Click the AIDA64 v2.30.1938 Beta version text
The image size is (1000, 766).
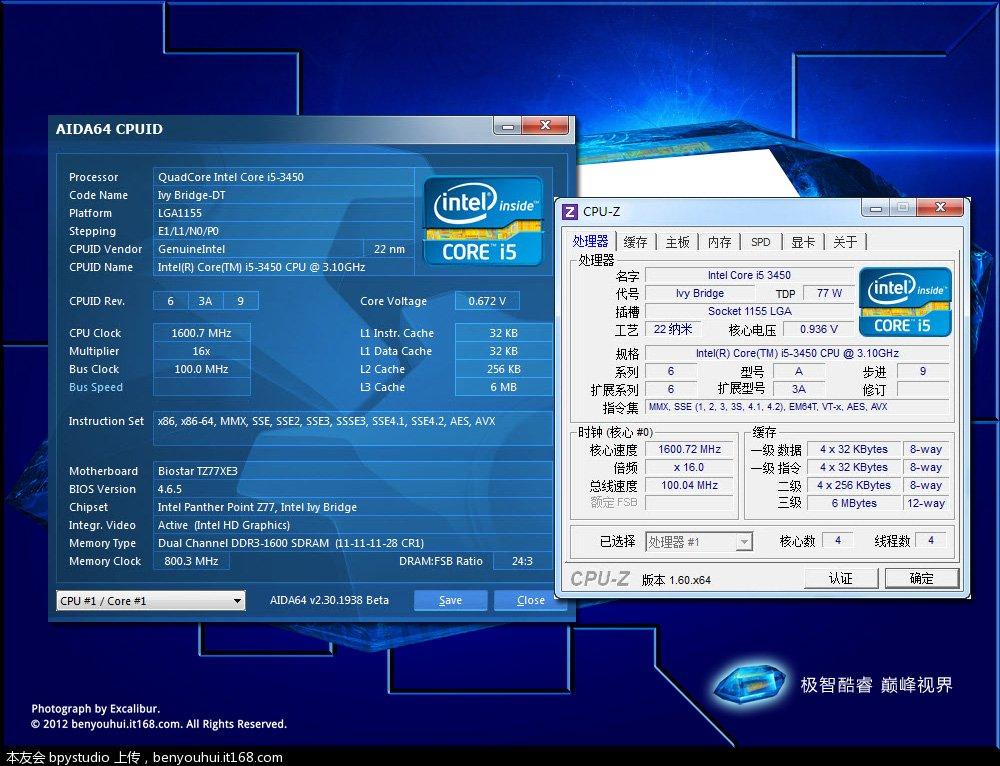329,600
